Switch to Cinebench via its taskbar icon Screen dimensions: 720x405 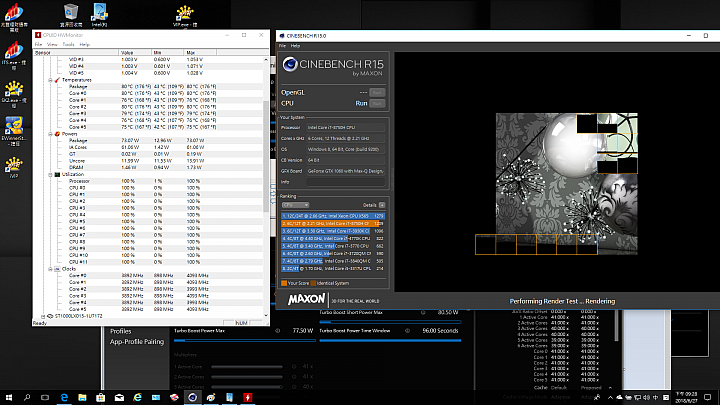192,397
